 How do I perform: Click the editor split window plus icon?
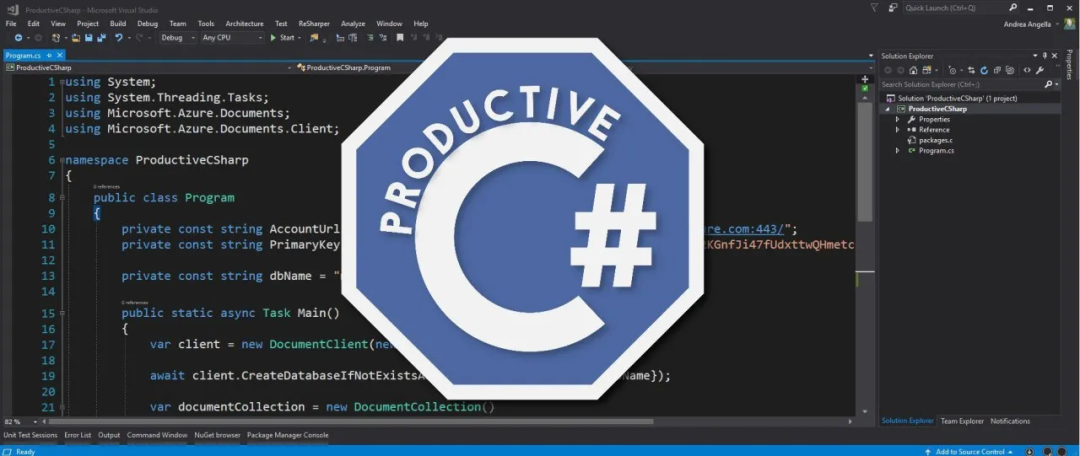tap(866, 79)
